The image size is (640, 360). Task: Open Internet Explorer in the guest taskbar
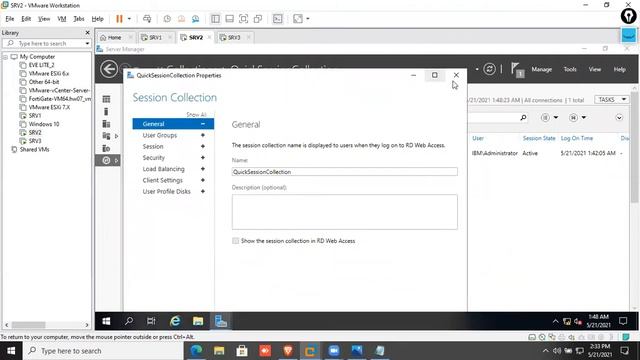coord(175,321)
